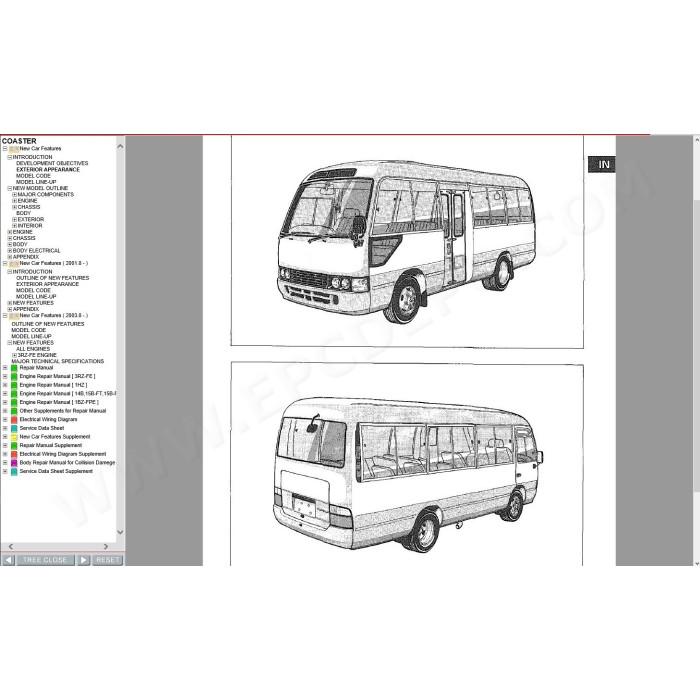Open Service Data Sheet Supplement entry
Viewport: 700px width, 700px height.
[x=56, y=471]
